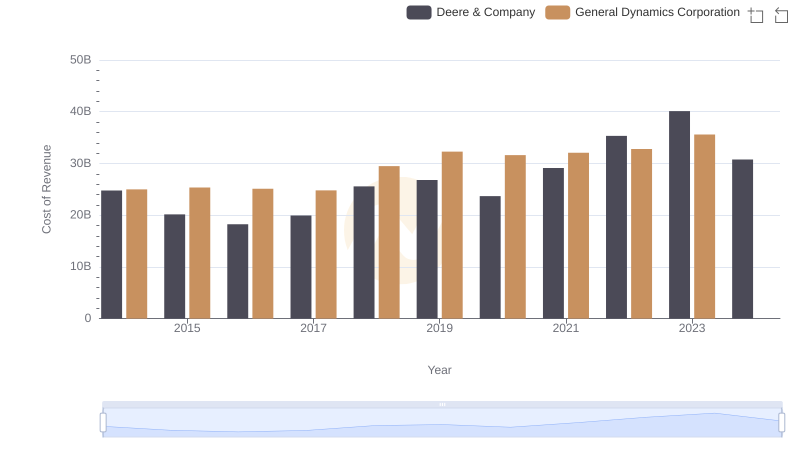Image resolution: width=800 pixels, height=461 pixels.
Task: Click the 2020 Deere & Company bar
Action: [490, 257]
